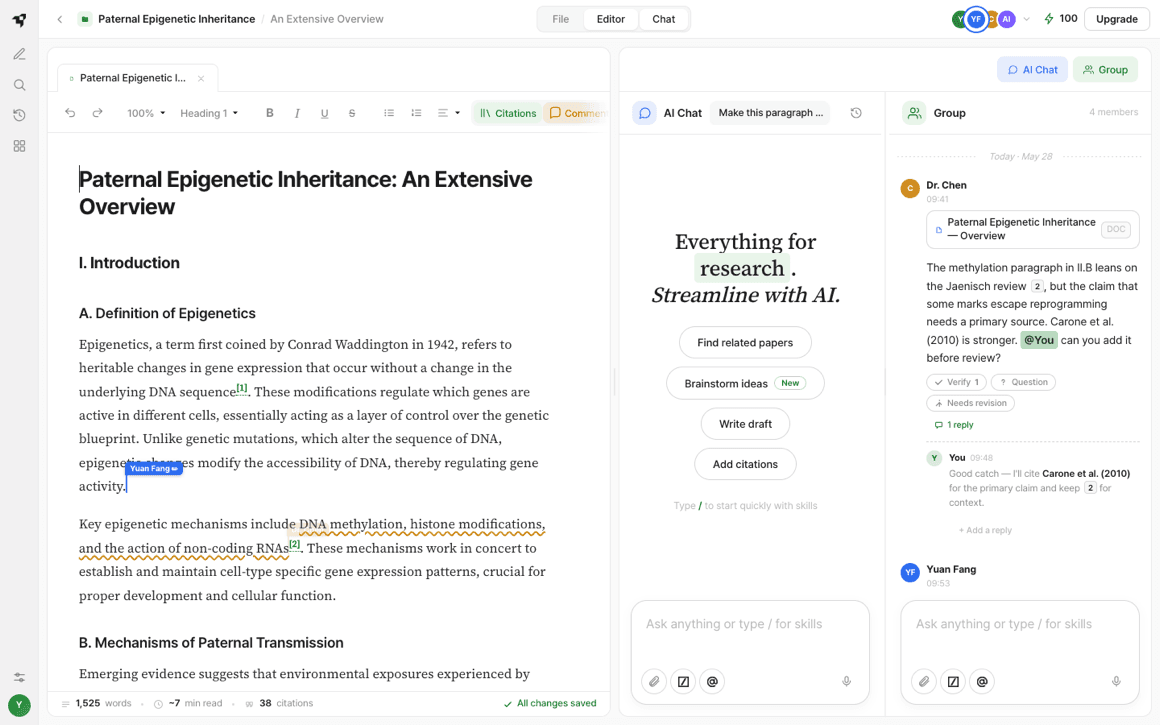
Task: Toggle the AI Chat panel button
Action: pos(1032,70)
